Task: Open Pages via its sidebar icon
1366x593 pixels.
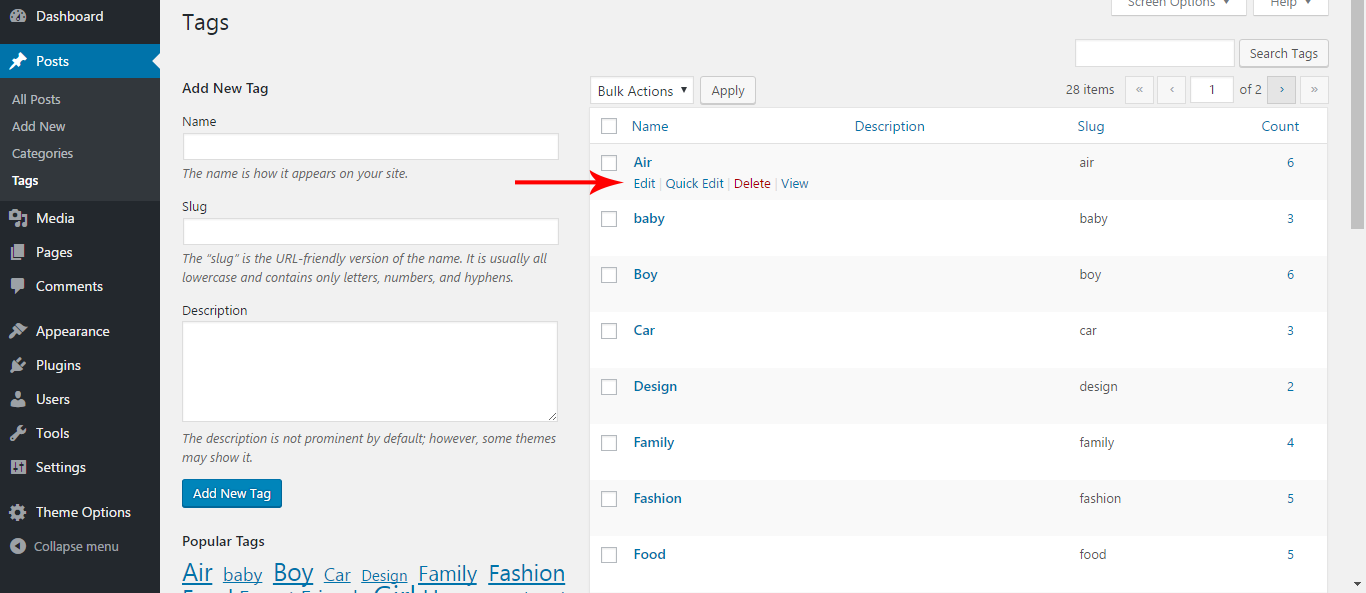Action: pyautogui.click(x=18, y=252)
